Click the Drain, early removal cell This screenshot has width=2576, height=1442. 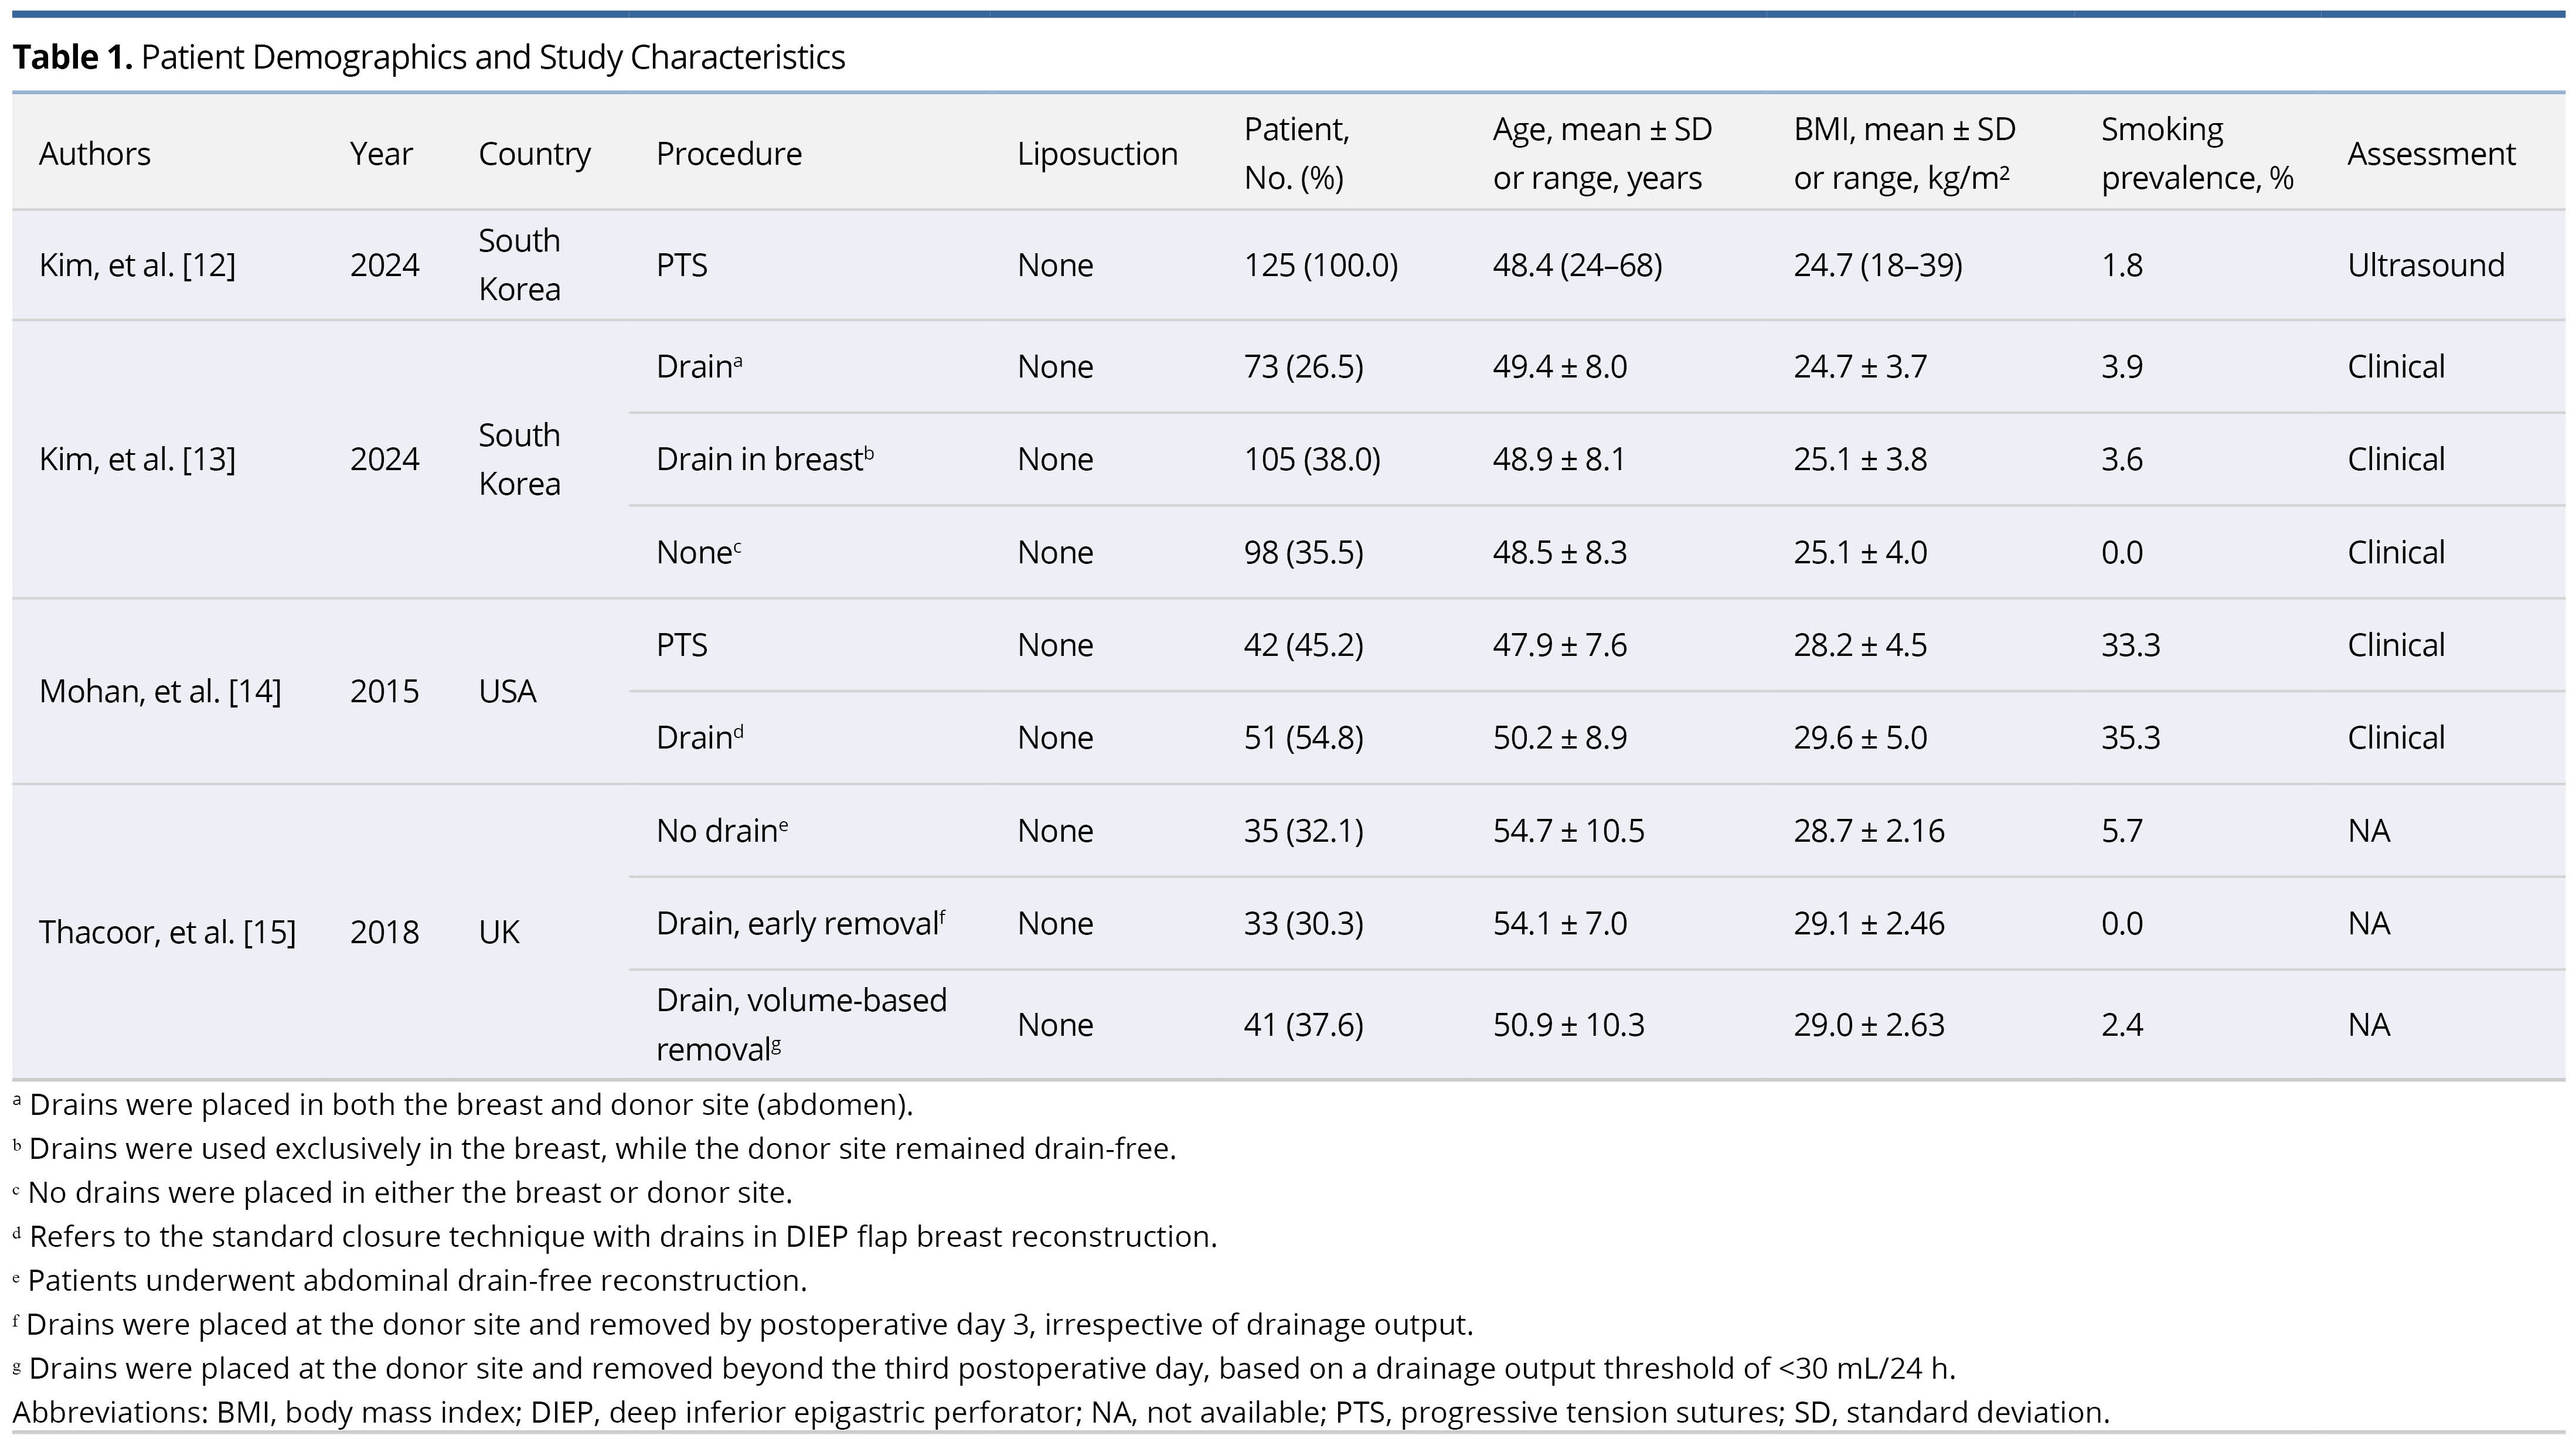tap(801, 923)
